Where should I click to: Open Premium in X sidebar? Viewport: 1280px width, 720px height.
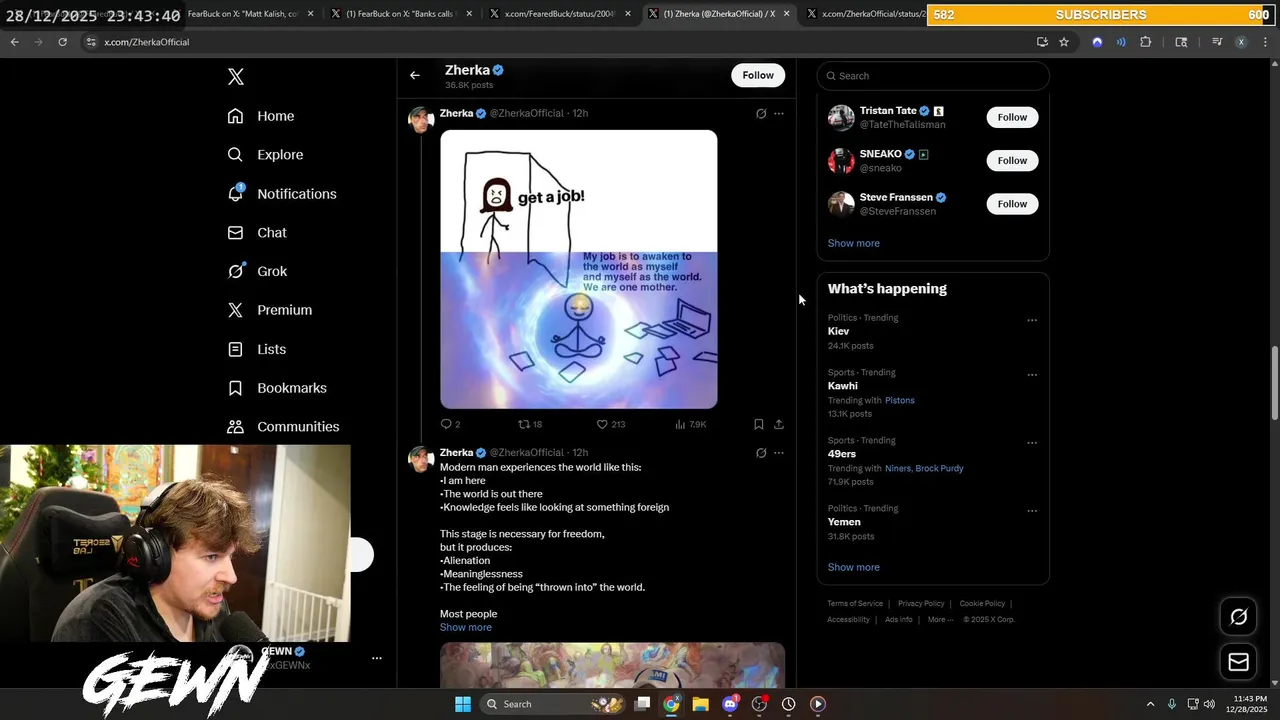[270, 310]
